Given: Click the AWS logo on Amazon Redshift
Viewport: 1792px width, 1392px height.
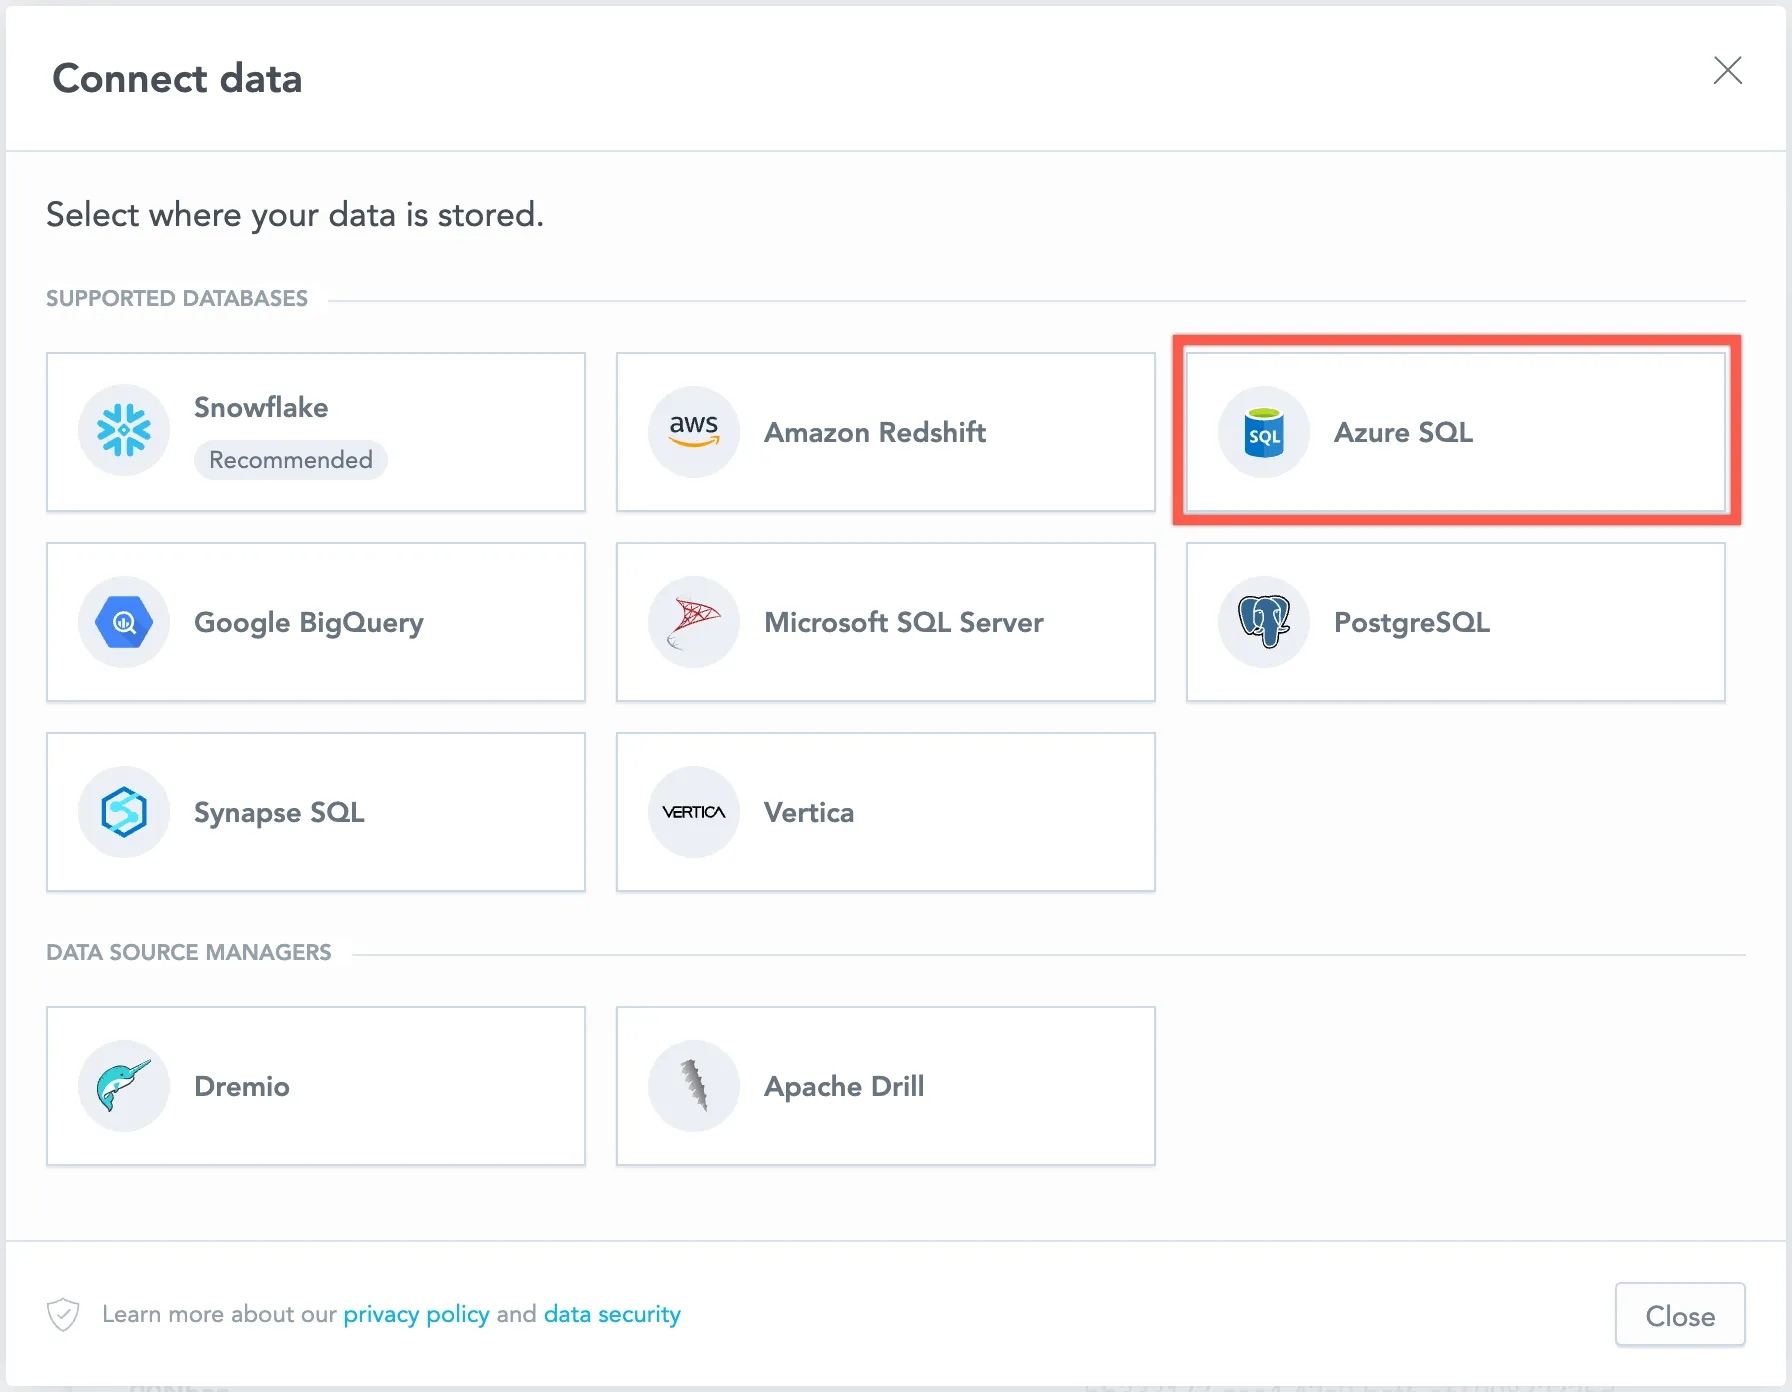Looking at the screenshot, I should click(693, 431).
